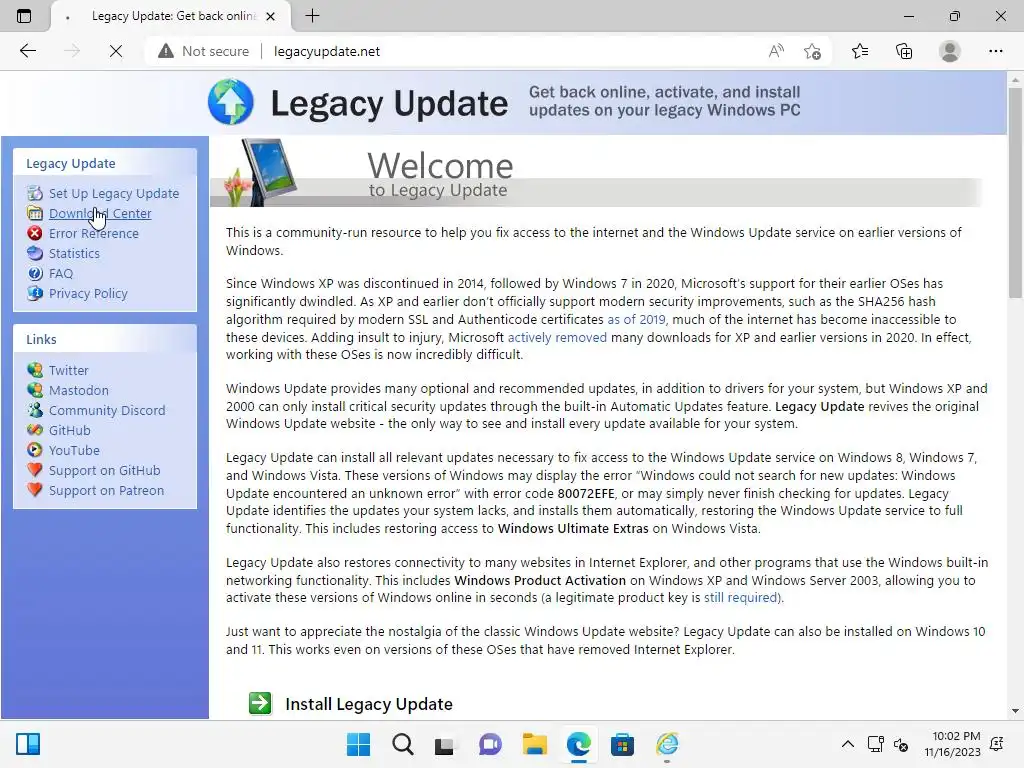The width and height of the screenshot is (1024, 768).
Task: Click the heart icon beside Support on Patreon
Action: click(35, 490)
